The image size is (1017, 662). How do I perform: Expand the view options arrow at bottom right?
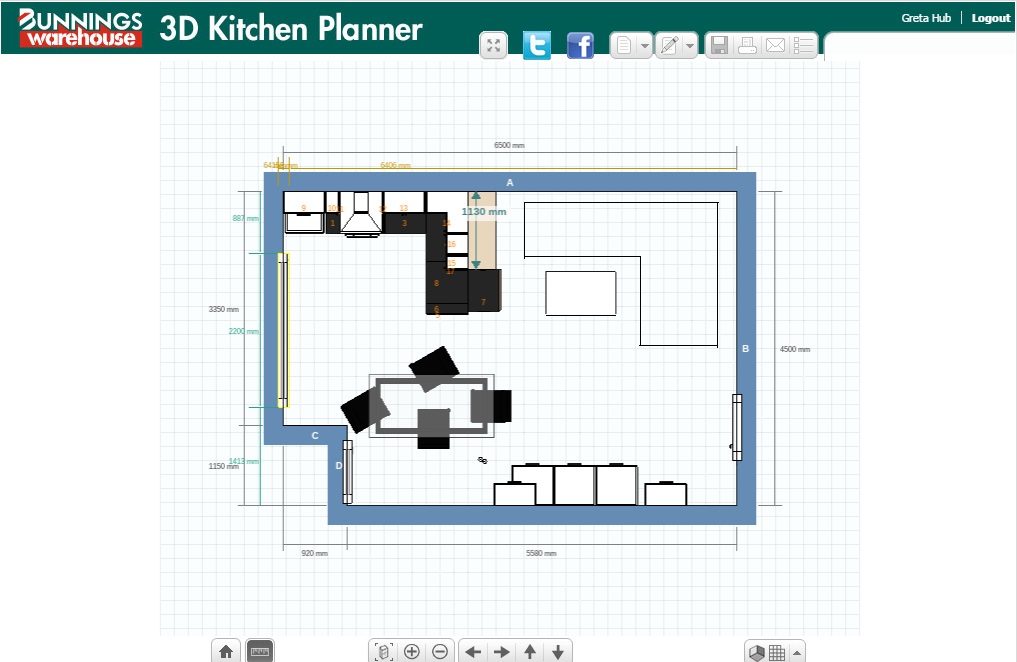pos(797,653)
